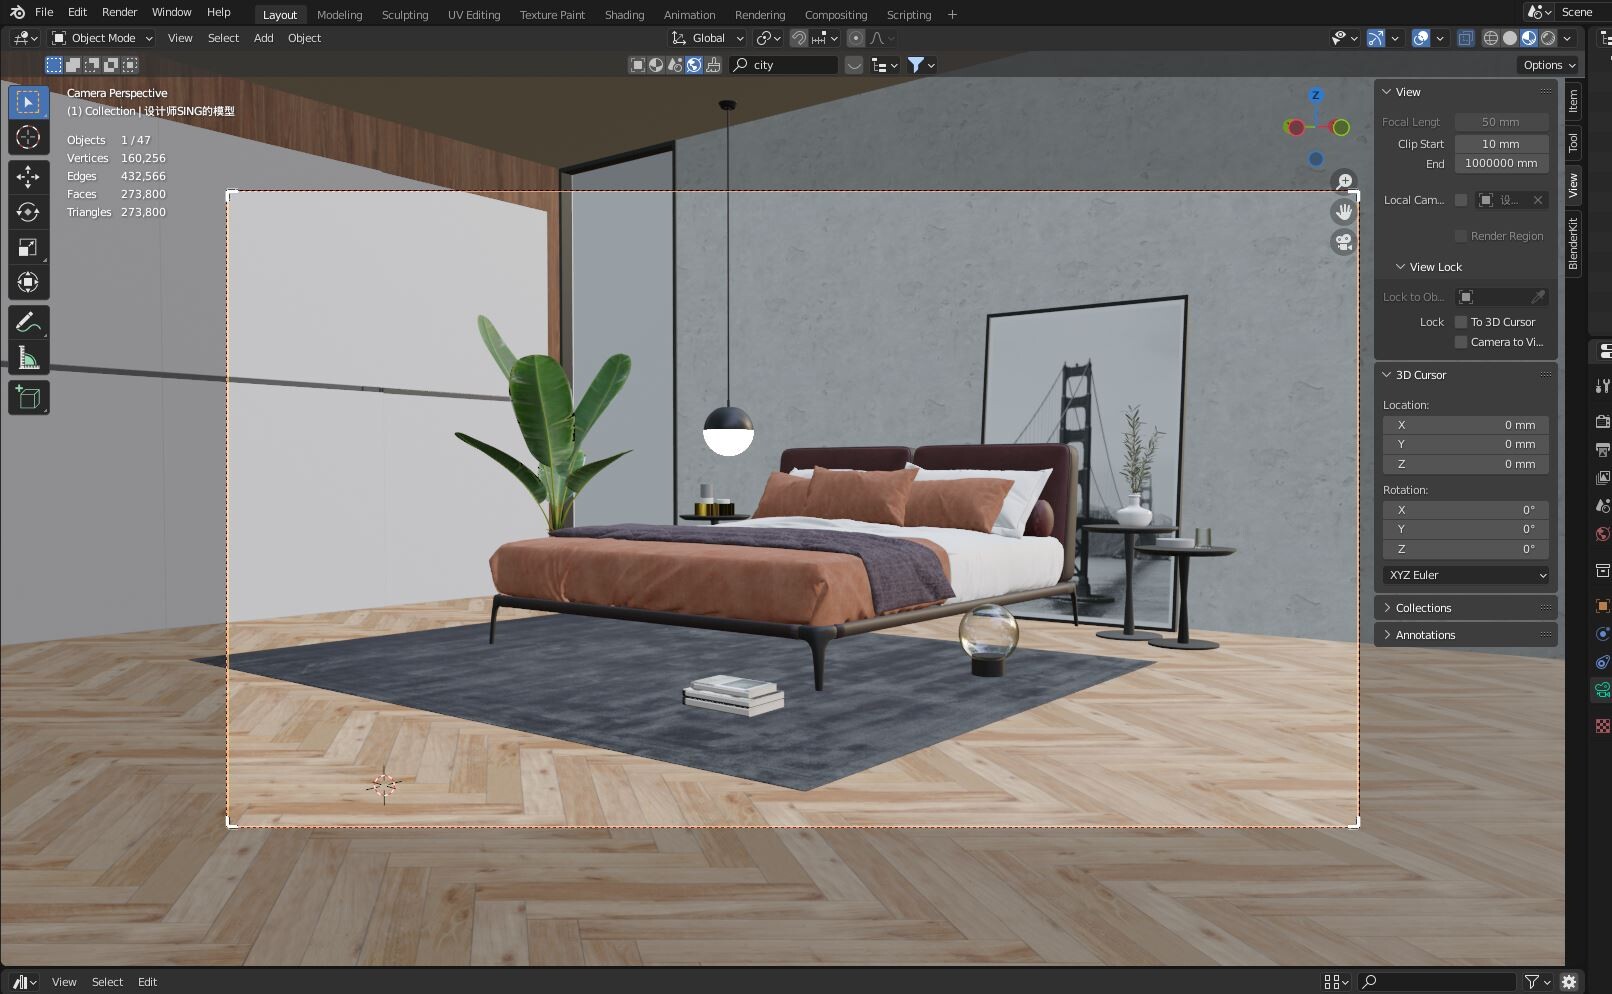Expand the Collections panel
Image resolution: width=1612 pixels, height=994 pixels.
(1424, 607)
